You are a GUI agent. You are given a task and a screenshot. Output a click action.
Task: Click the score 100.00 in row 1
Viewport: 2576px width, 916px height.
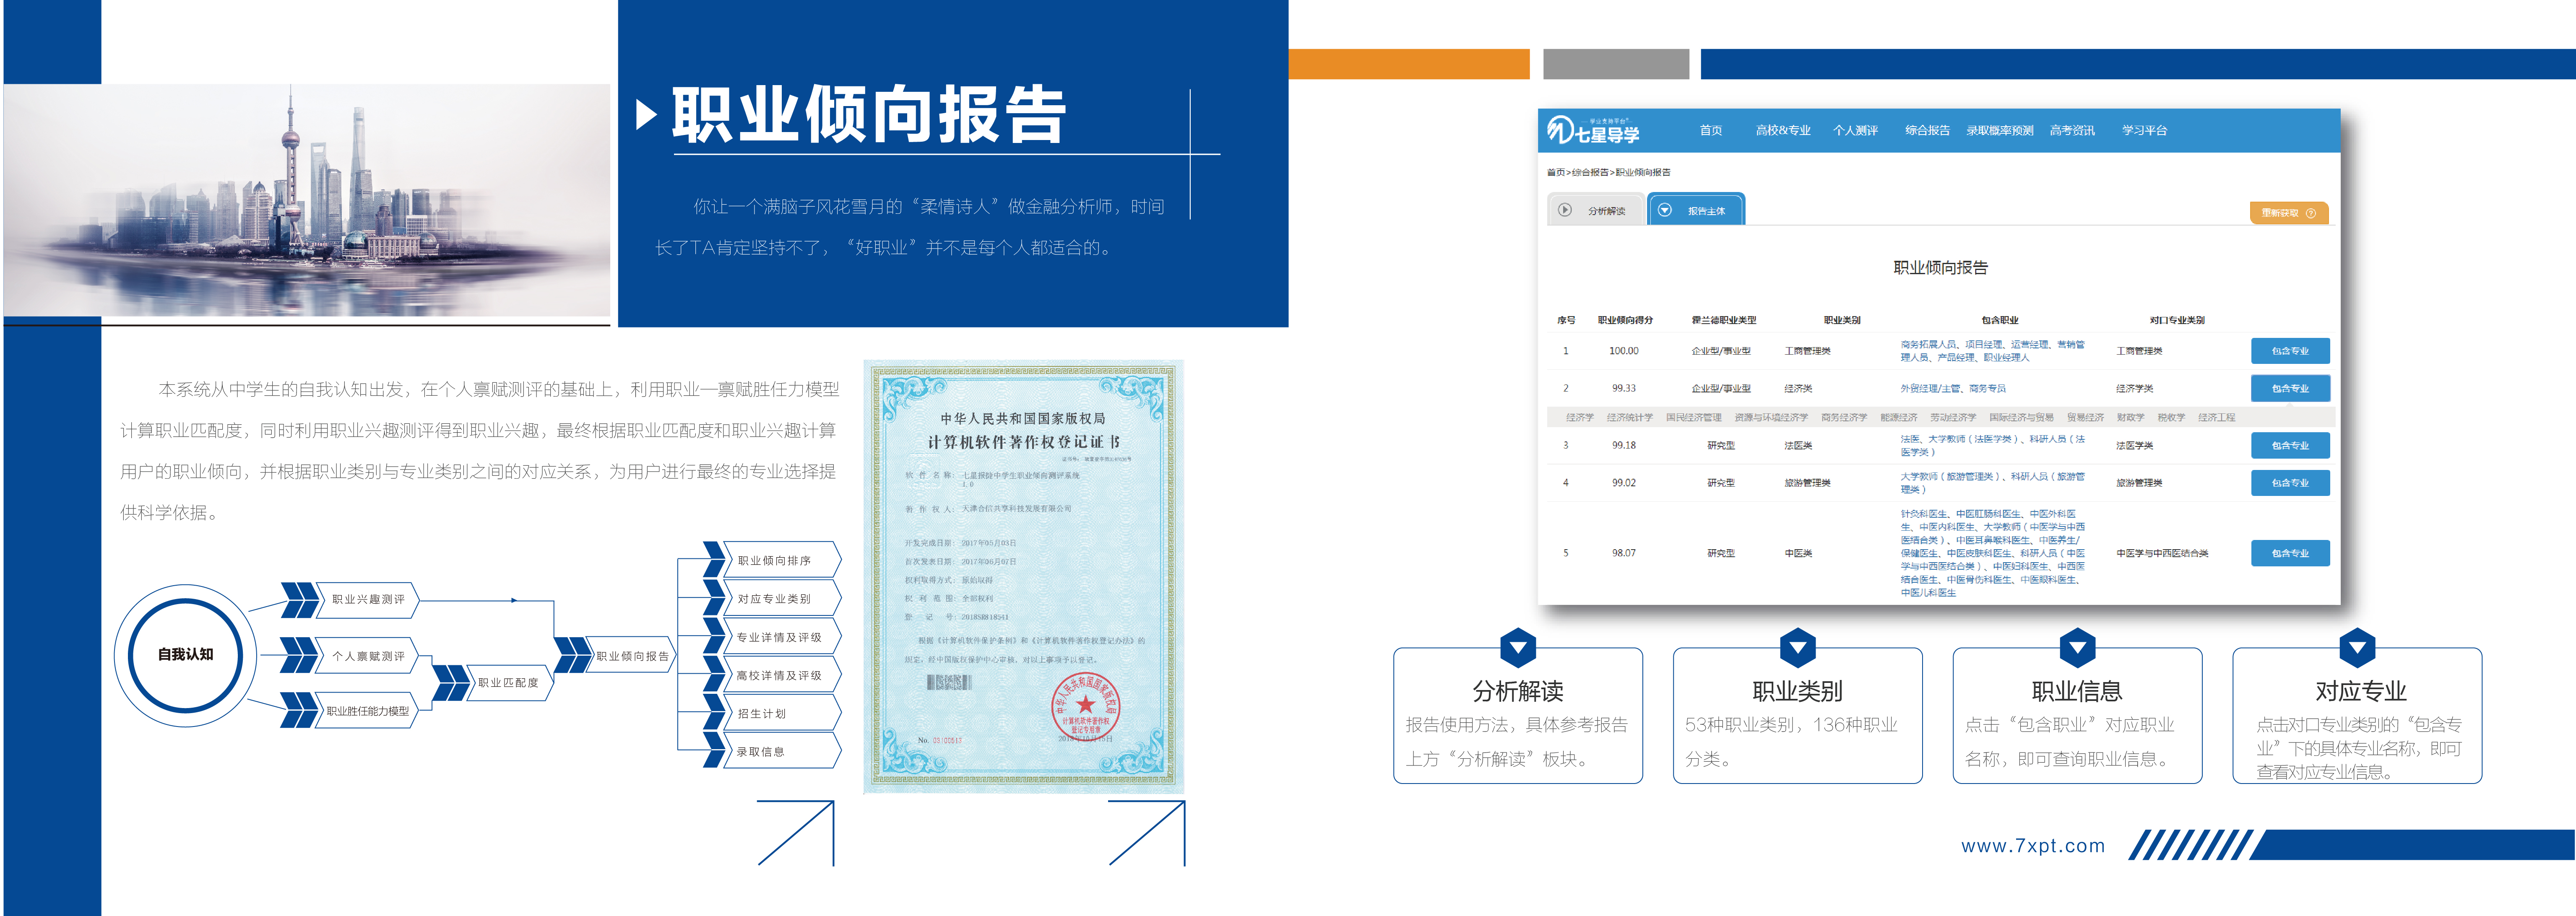click(x=1623, y=351)
